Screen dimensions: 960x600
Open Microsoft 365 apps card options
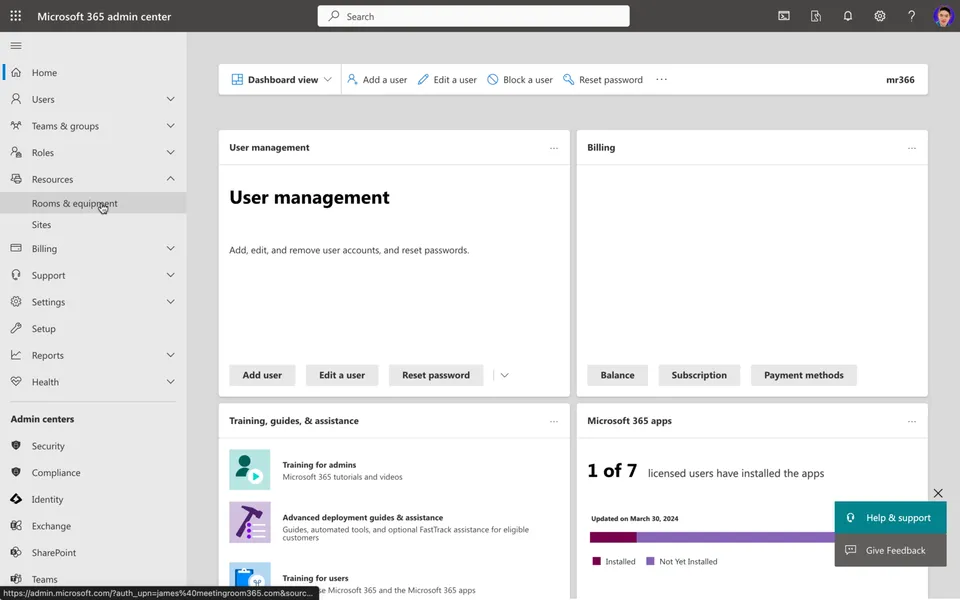coord(912,421)
